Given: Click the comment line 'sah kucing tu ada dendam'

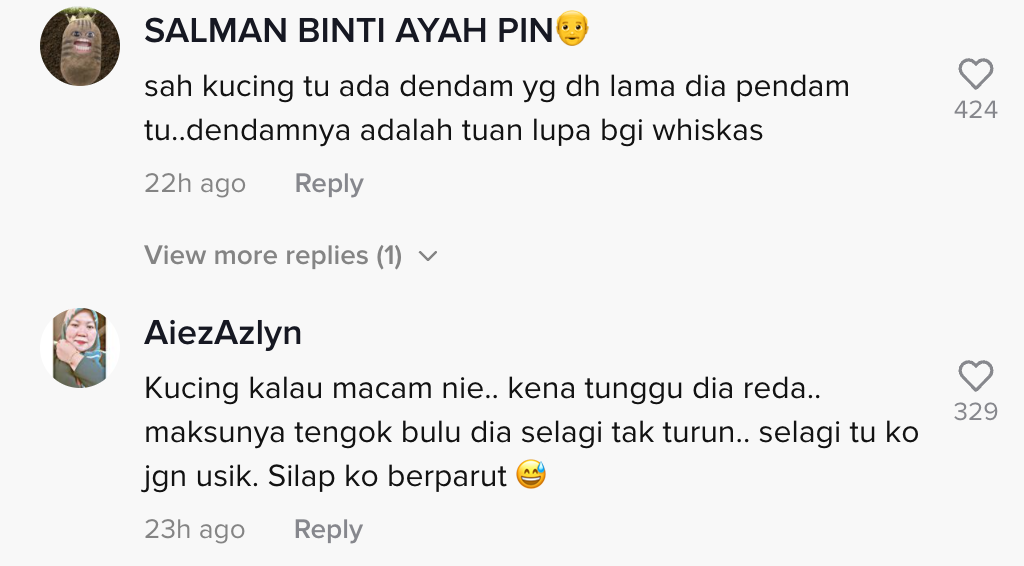Looking at the screenshot, I should pos(496,87).
